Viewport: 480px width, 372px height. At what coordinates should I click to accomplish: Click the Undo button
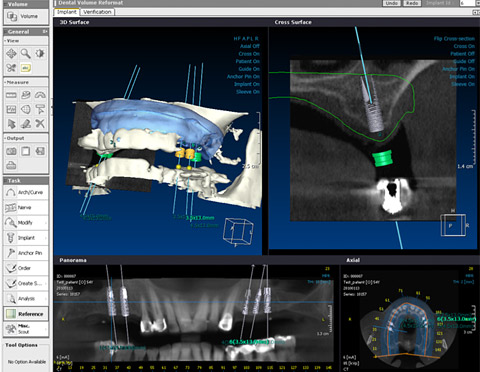[392, 3]
